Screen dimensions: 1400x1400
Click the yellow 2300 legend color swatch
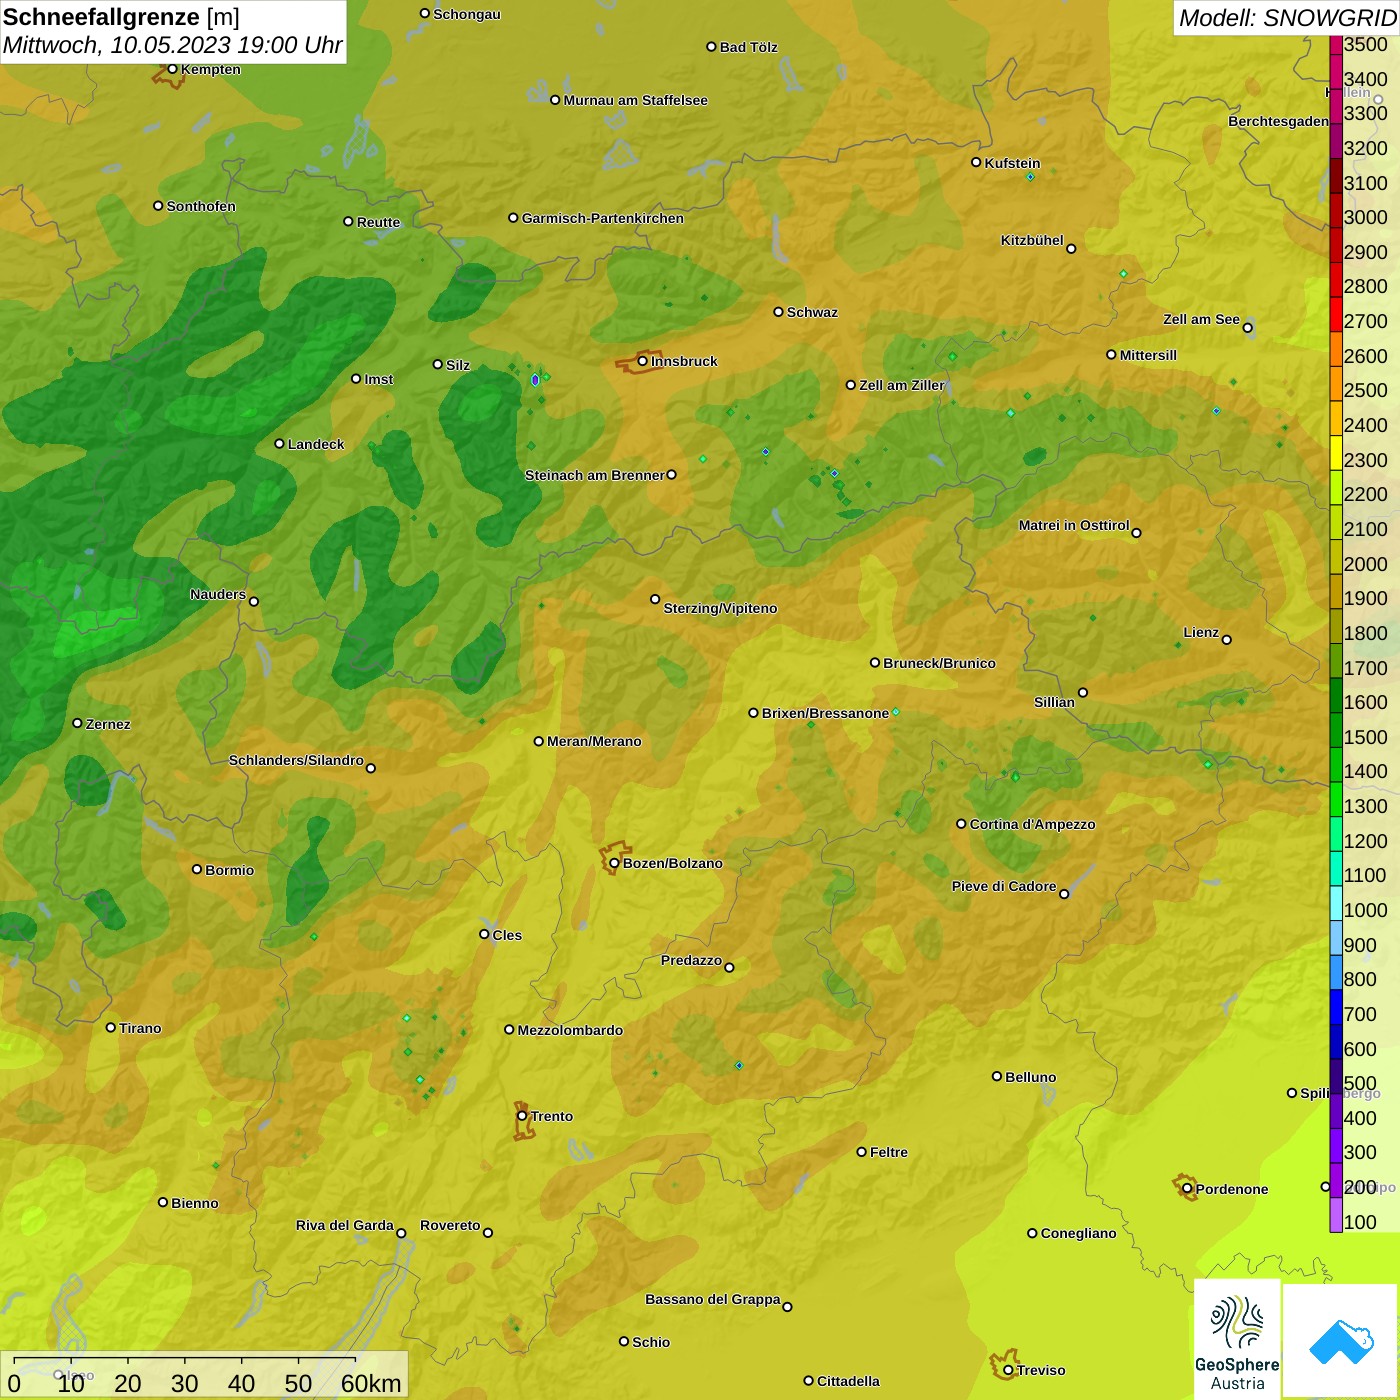point(1336,453)
